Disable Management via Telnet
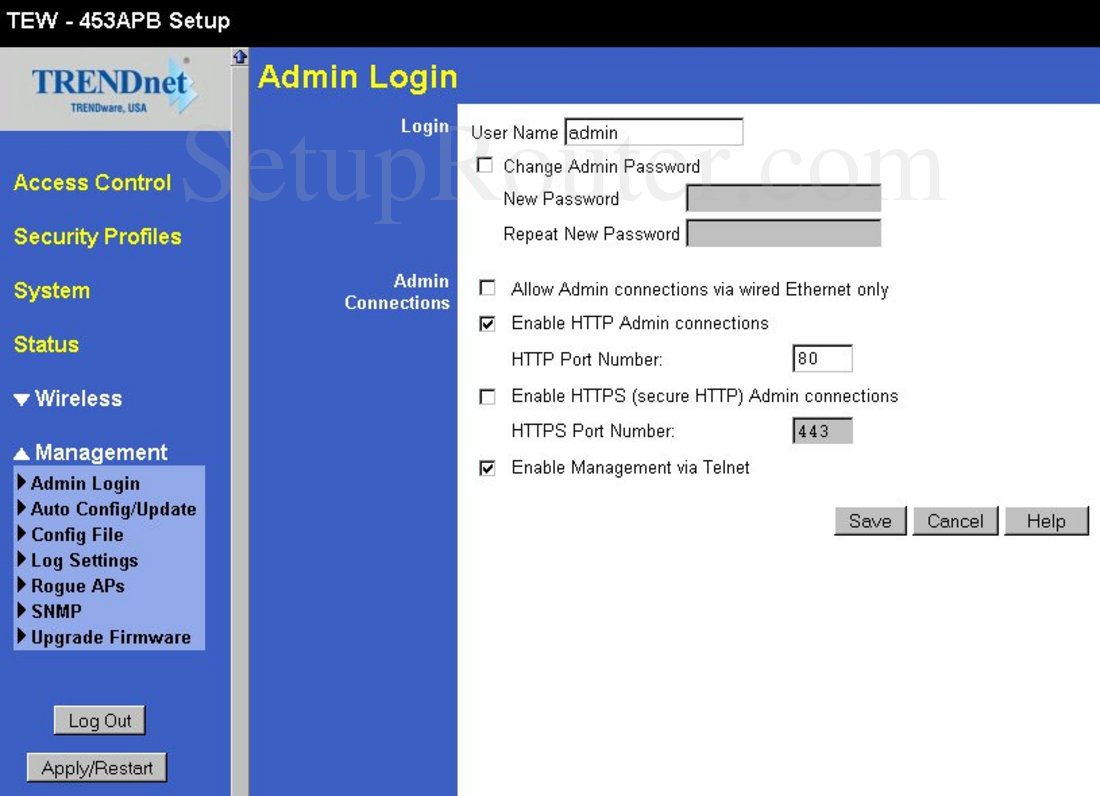This screenshot has width=1100, height=796. (x=487, y=467)
